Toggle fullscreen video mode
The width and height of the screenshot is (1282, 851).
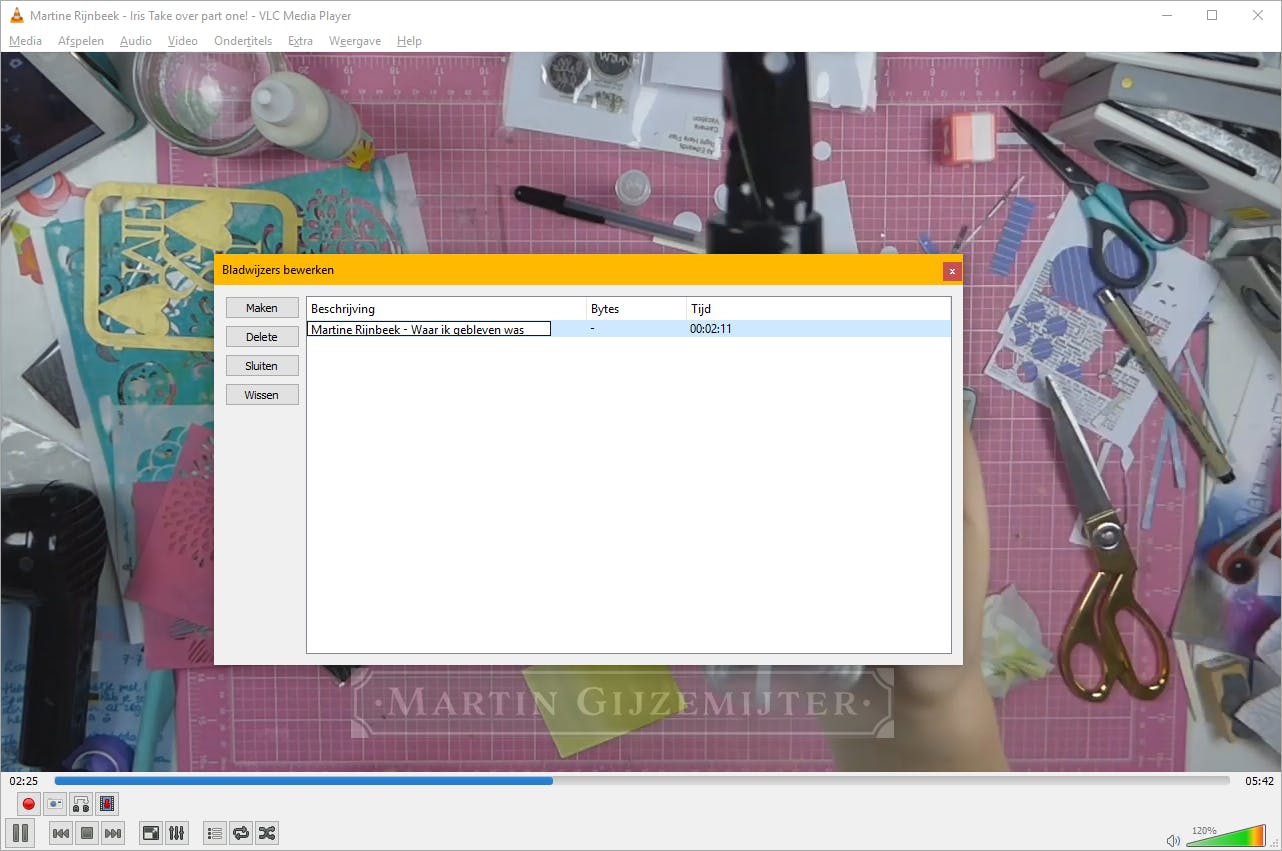(151, 833)
